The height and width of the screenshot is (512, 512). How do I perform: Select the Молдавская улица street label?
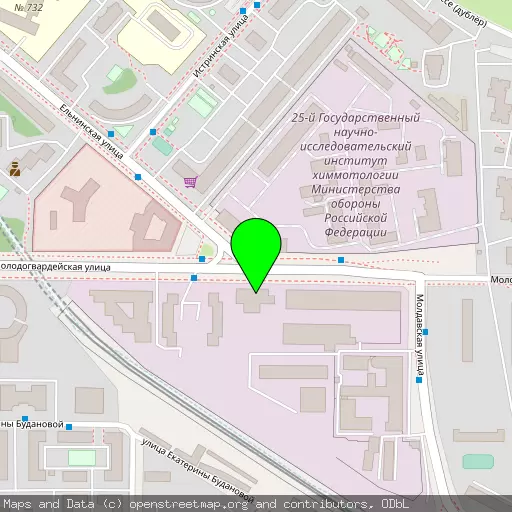[420, 334]
